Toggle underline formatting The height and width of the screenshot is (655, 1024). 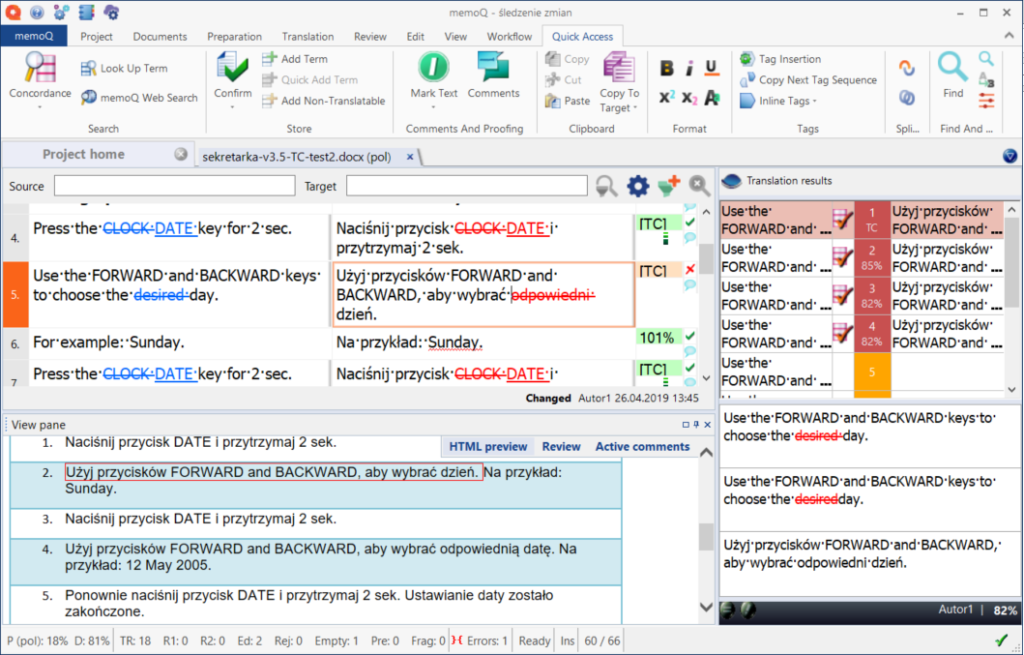pos(711,68)
